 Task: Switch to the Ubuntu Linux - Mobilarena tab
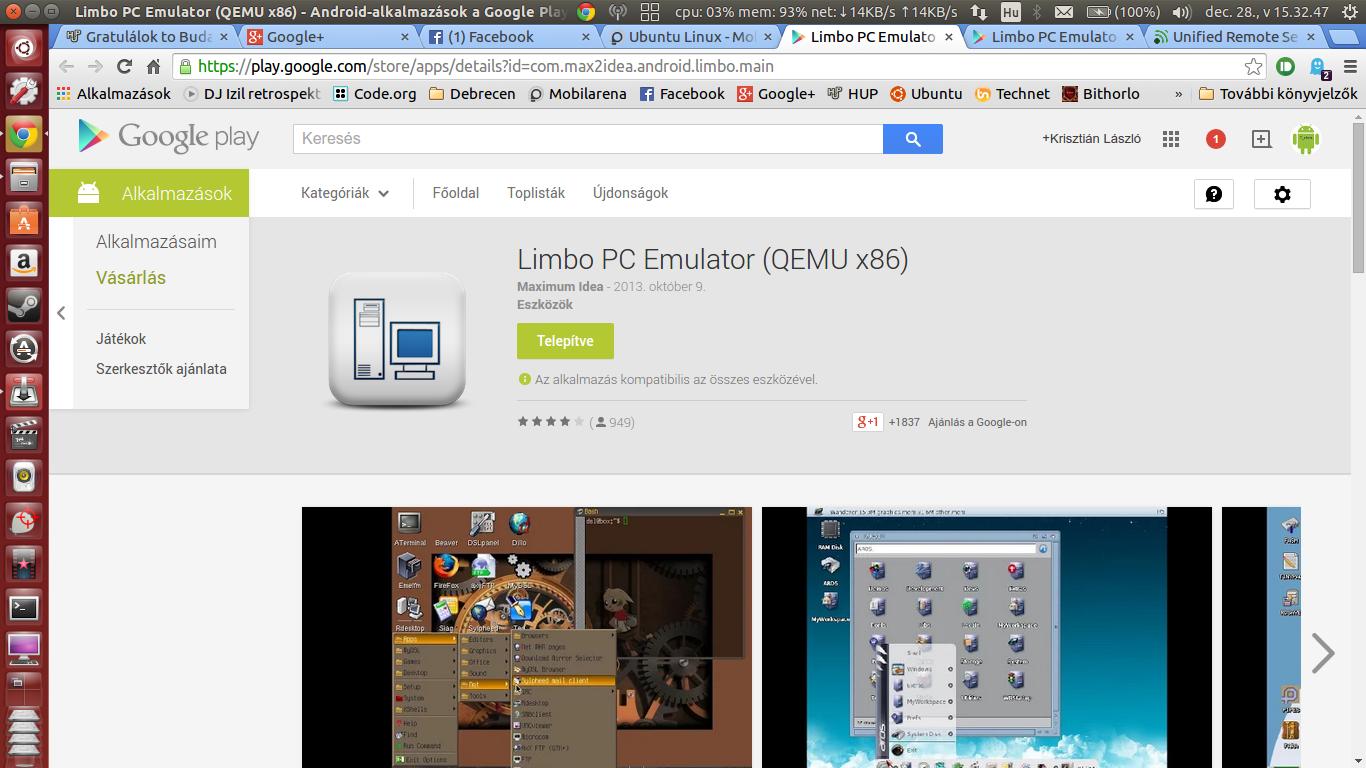(x=691, y=37)
